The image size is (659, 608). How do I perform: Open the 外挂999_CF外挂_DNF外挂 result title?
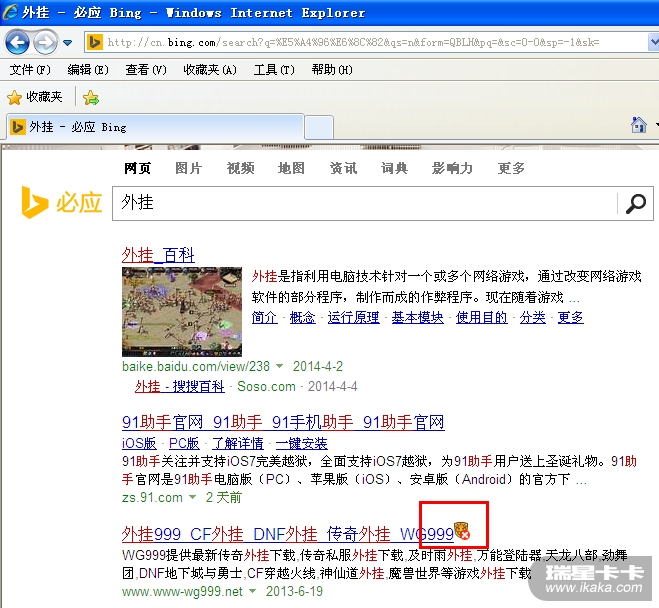(x=288, y=534)
